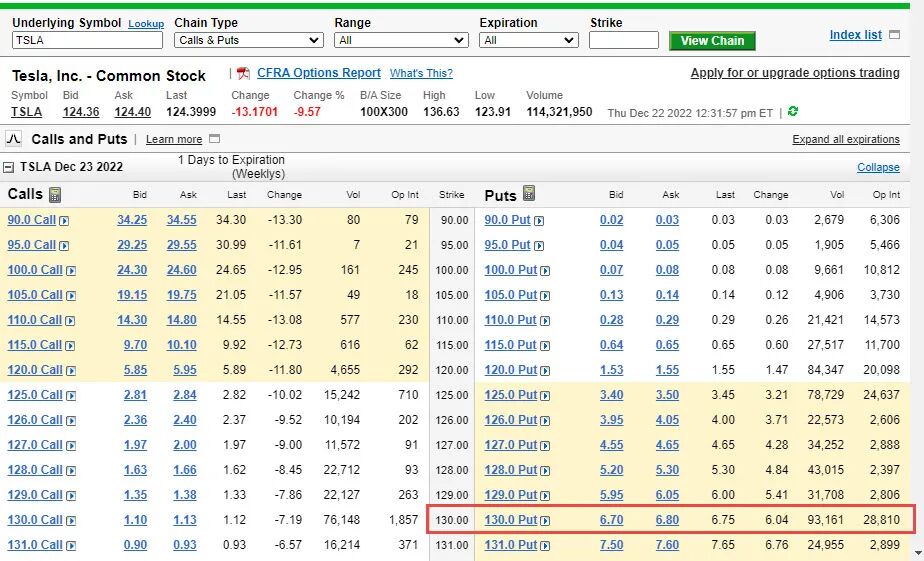This screenshot has width=924, height=561.
Task: Click Apply for or upgrade options trading
Action: [x=795, y=72]
